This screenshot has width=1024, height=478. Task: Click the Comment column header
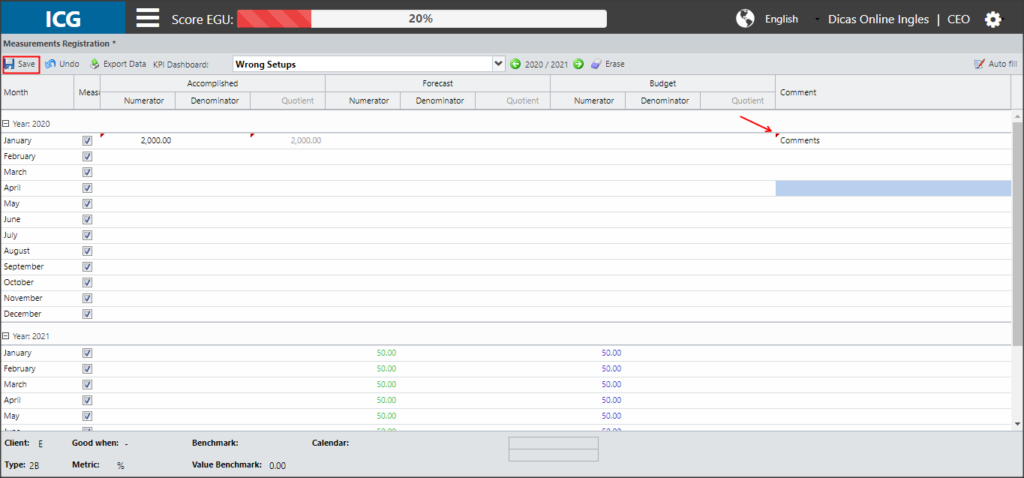coord(893,92)
